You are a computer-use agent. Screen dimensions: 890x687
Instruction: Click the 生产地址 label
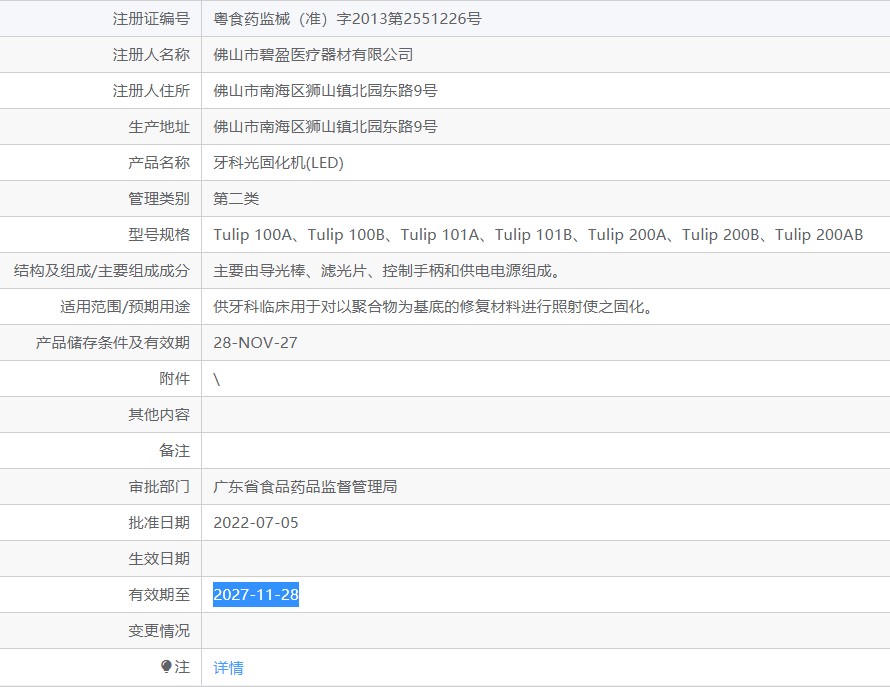[x=159, y=127]
